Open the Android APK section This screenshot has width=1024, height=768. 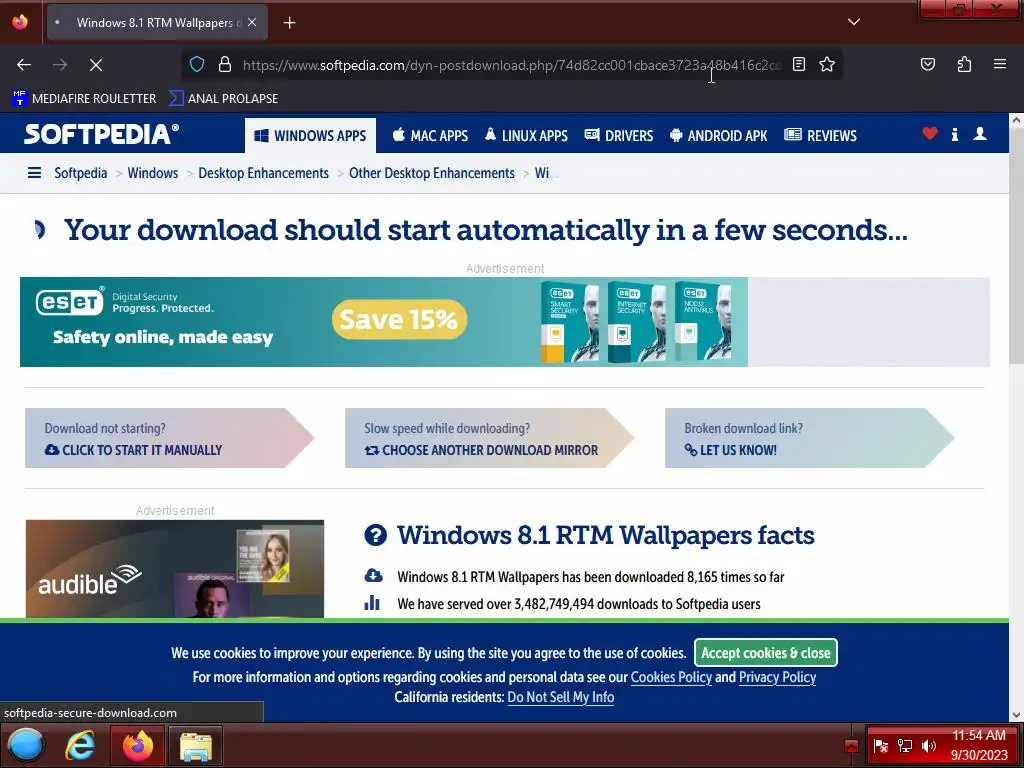point(718,136)
